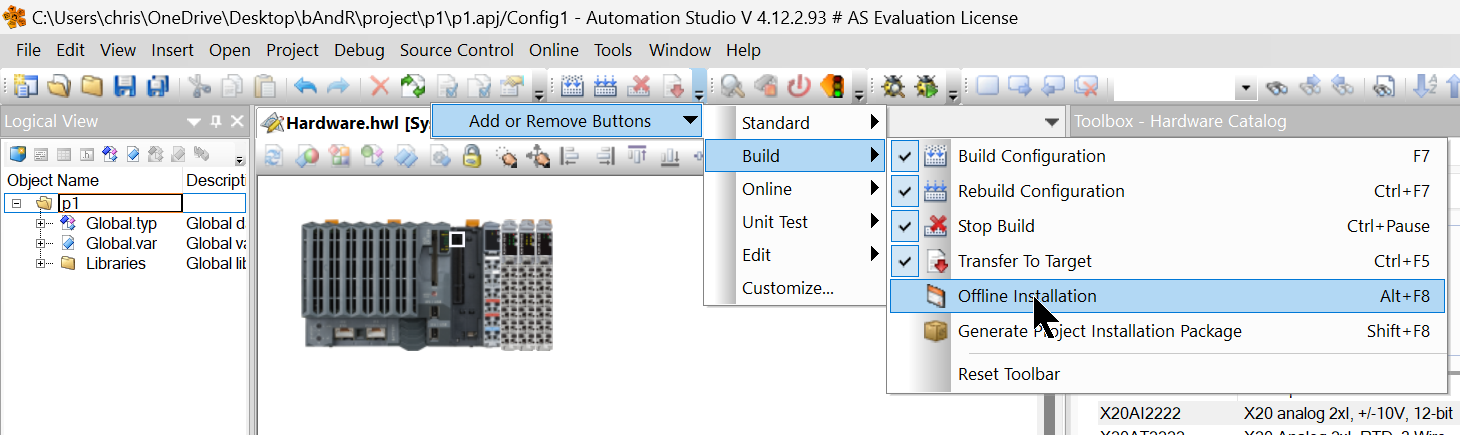Open the Build toolbar options overflow arrow

(x=698, y=86)
